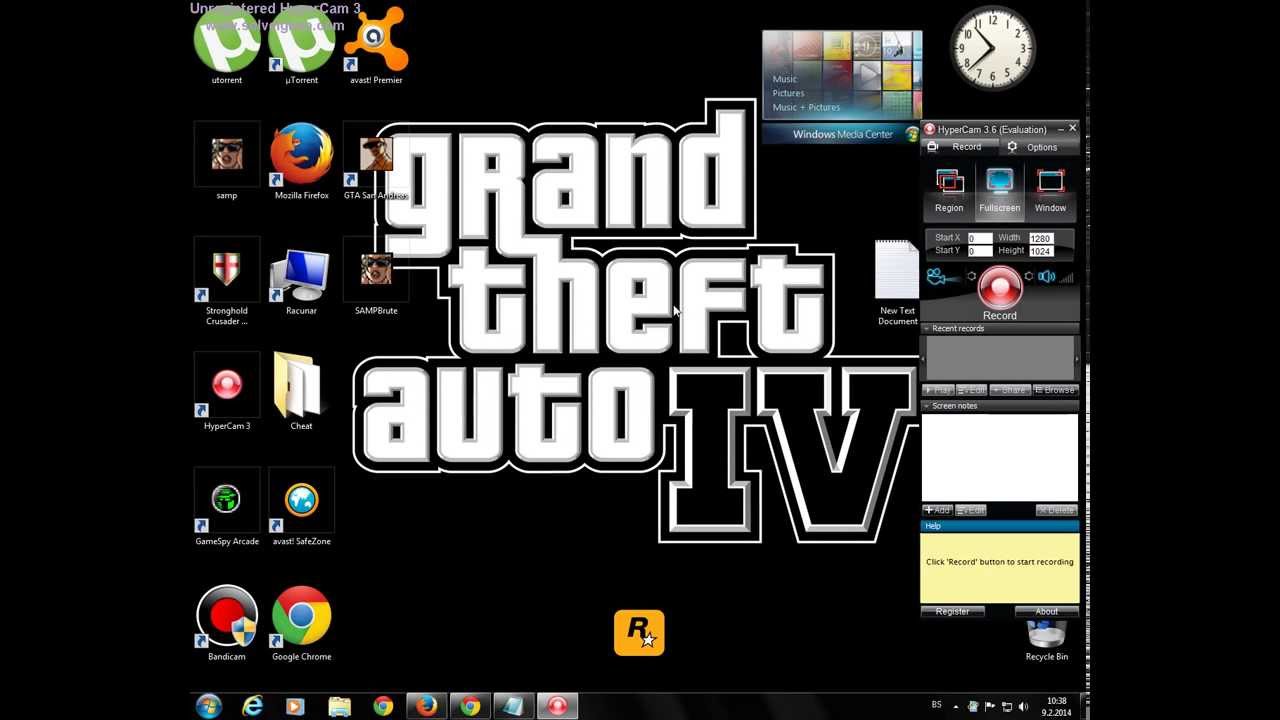Open video settings gear beside camera icon

(971, 277)
